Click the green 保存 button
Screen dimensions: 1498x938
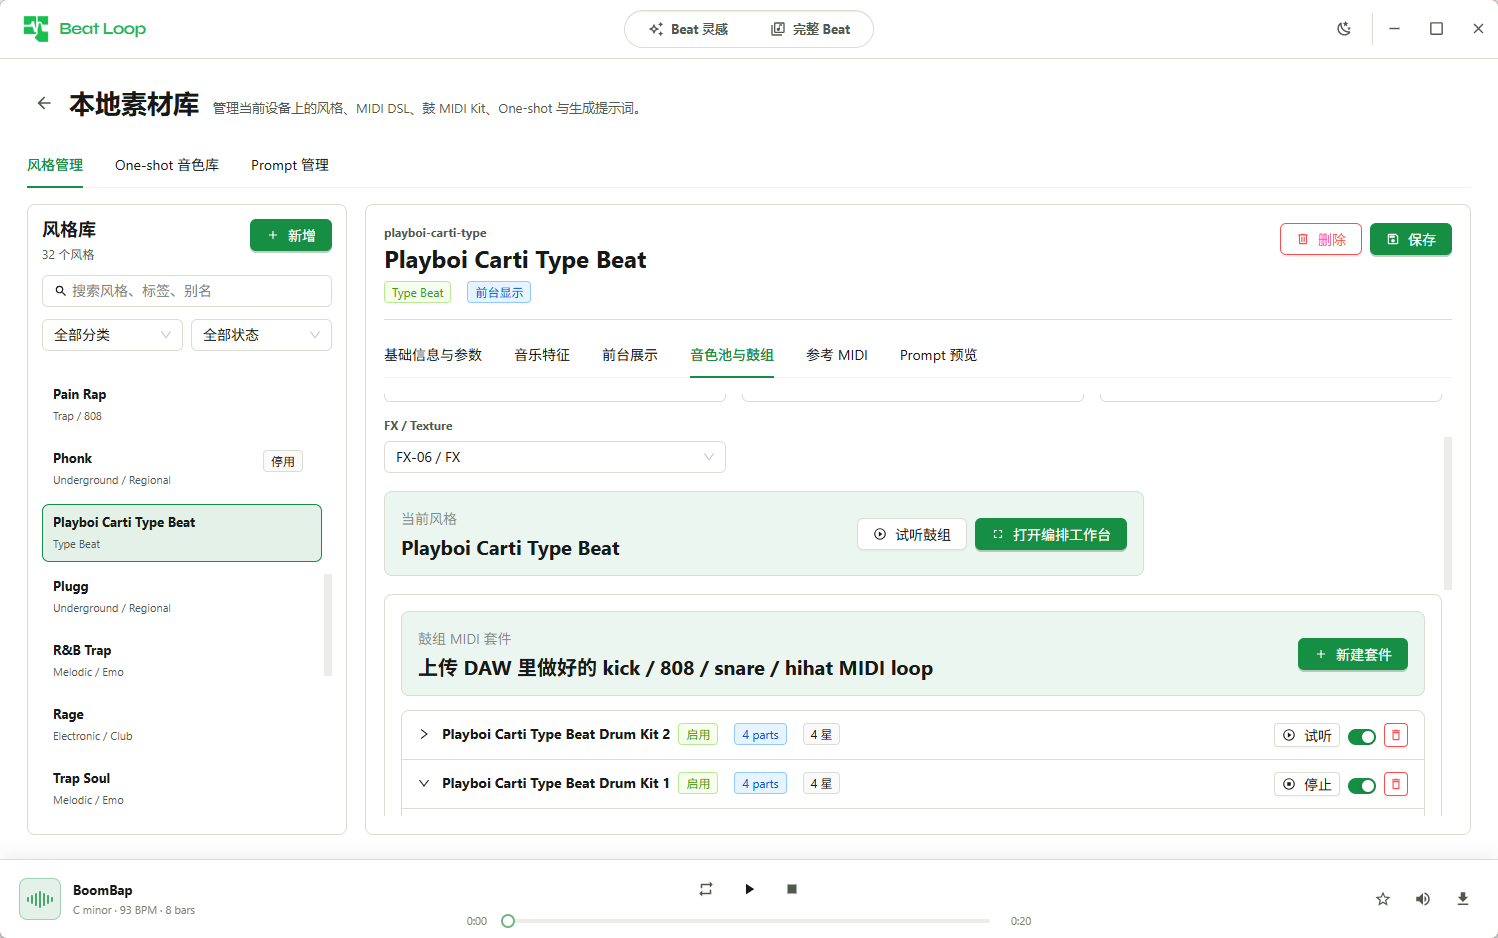tap(1411, 239)
